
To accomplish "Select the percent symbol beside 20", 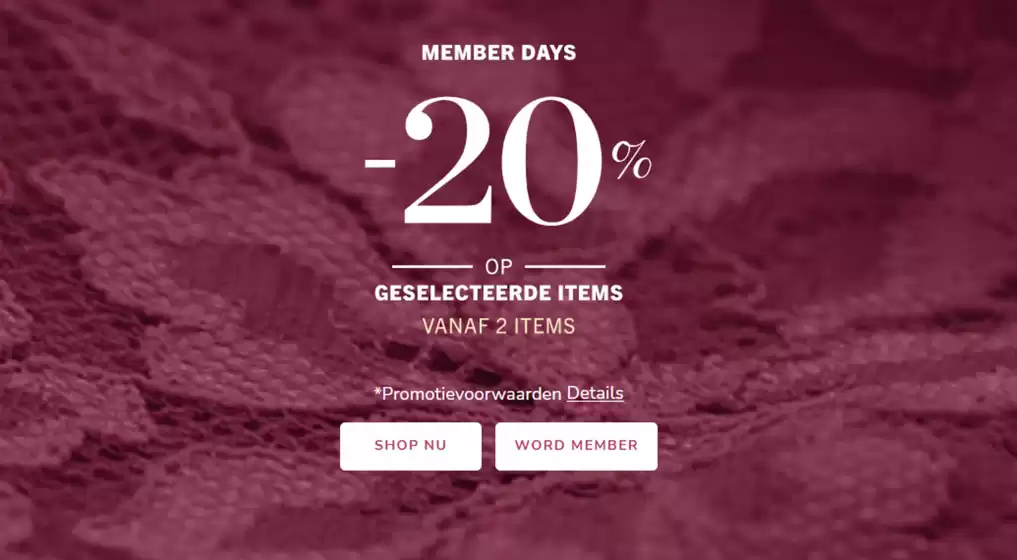I will [x=631, y=160].
